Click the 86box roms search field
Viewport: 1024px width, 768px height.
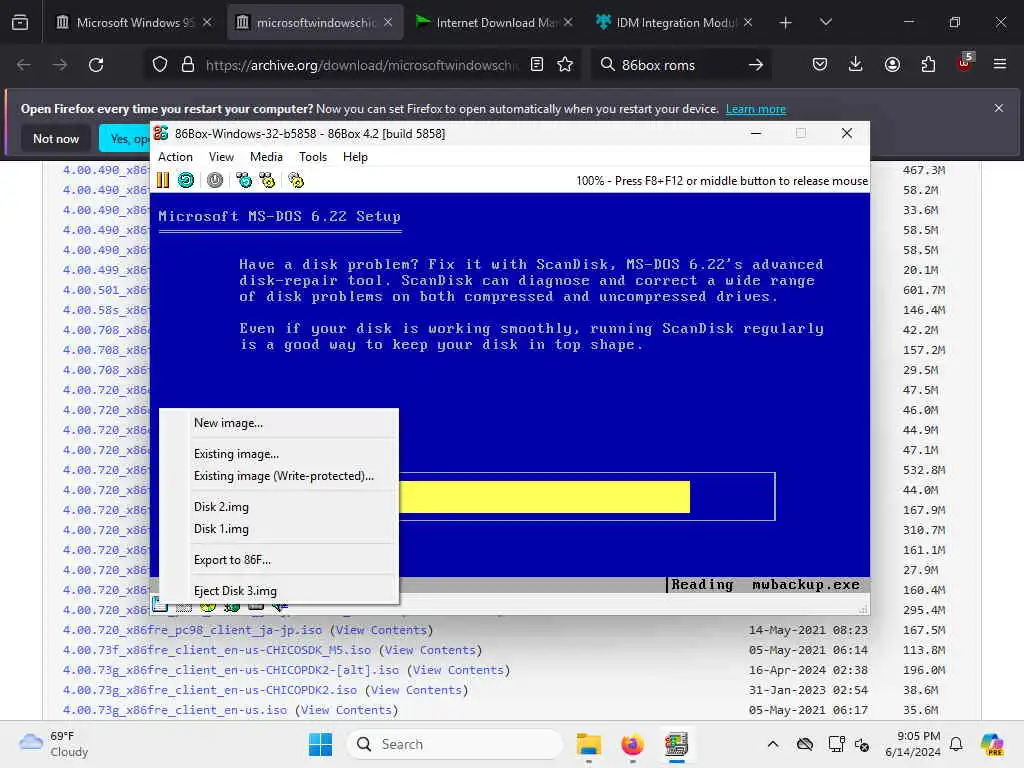679,65
